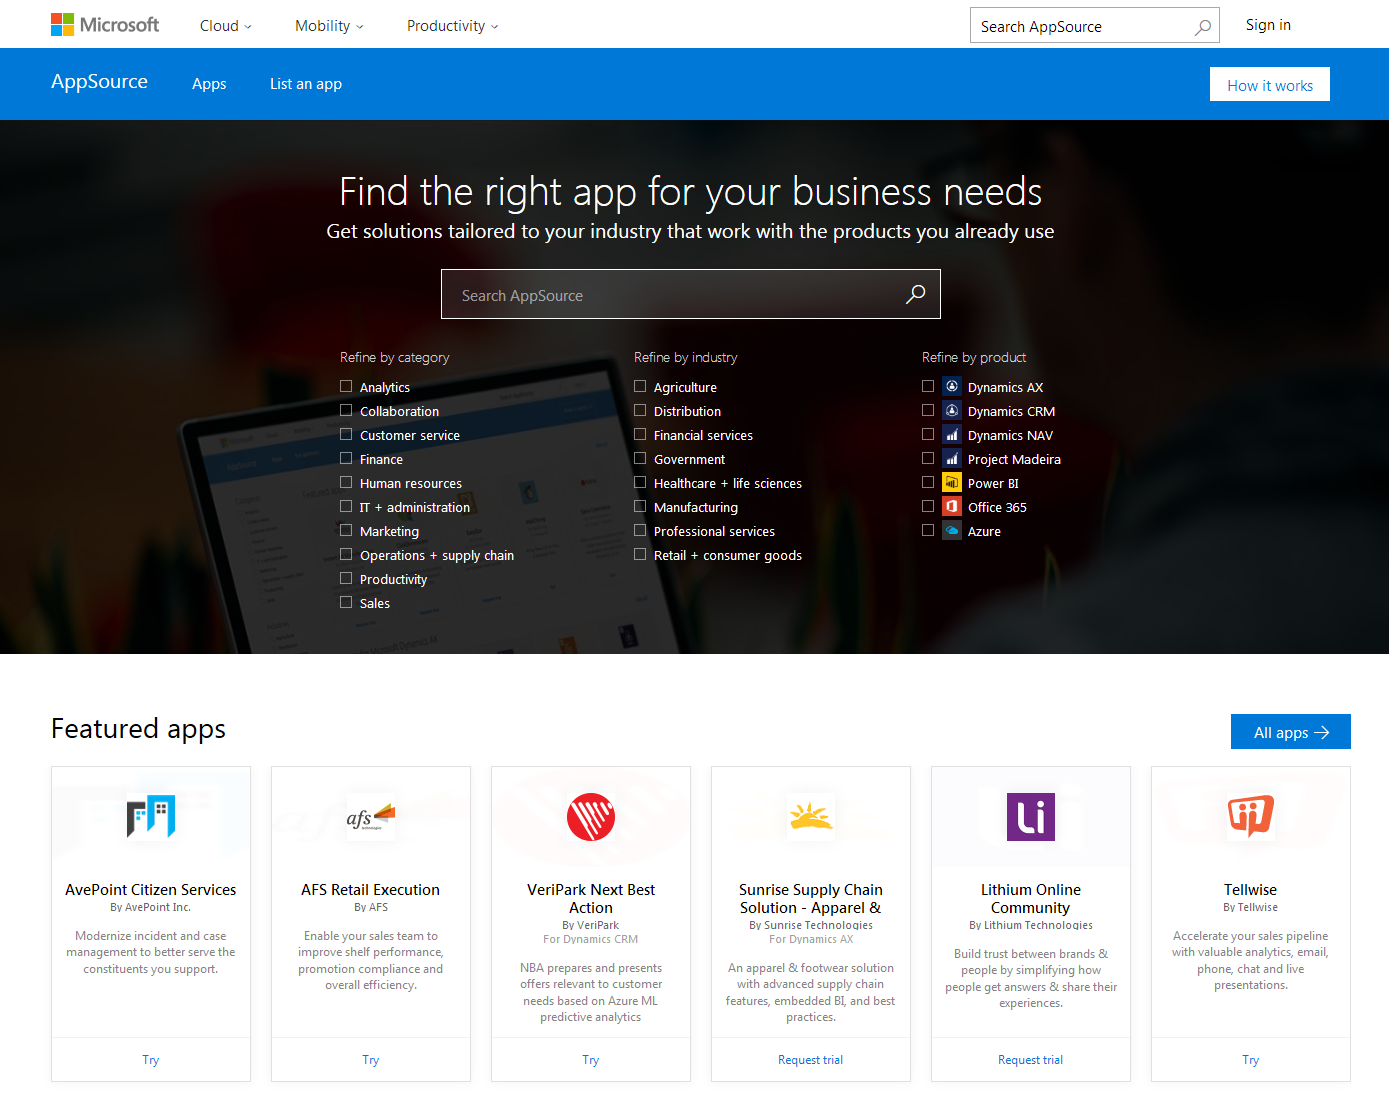Tick the Manufacturing industry checkbox
The image size is (1389, 1120).
coord(640,506)
